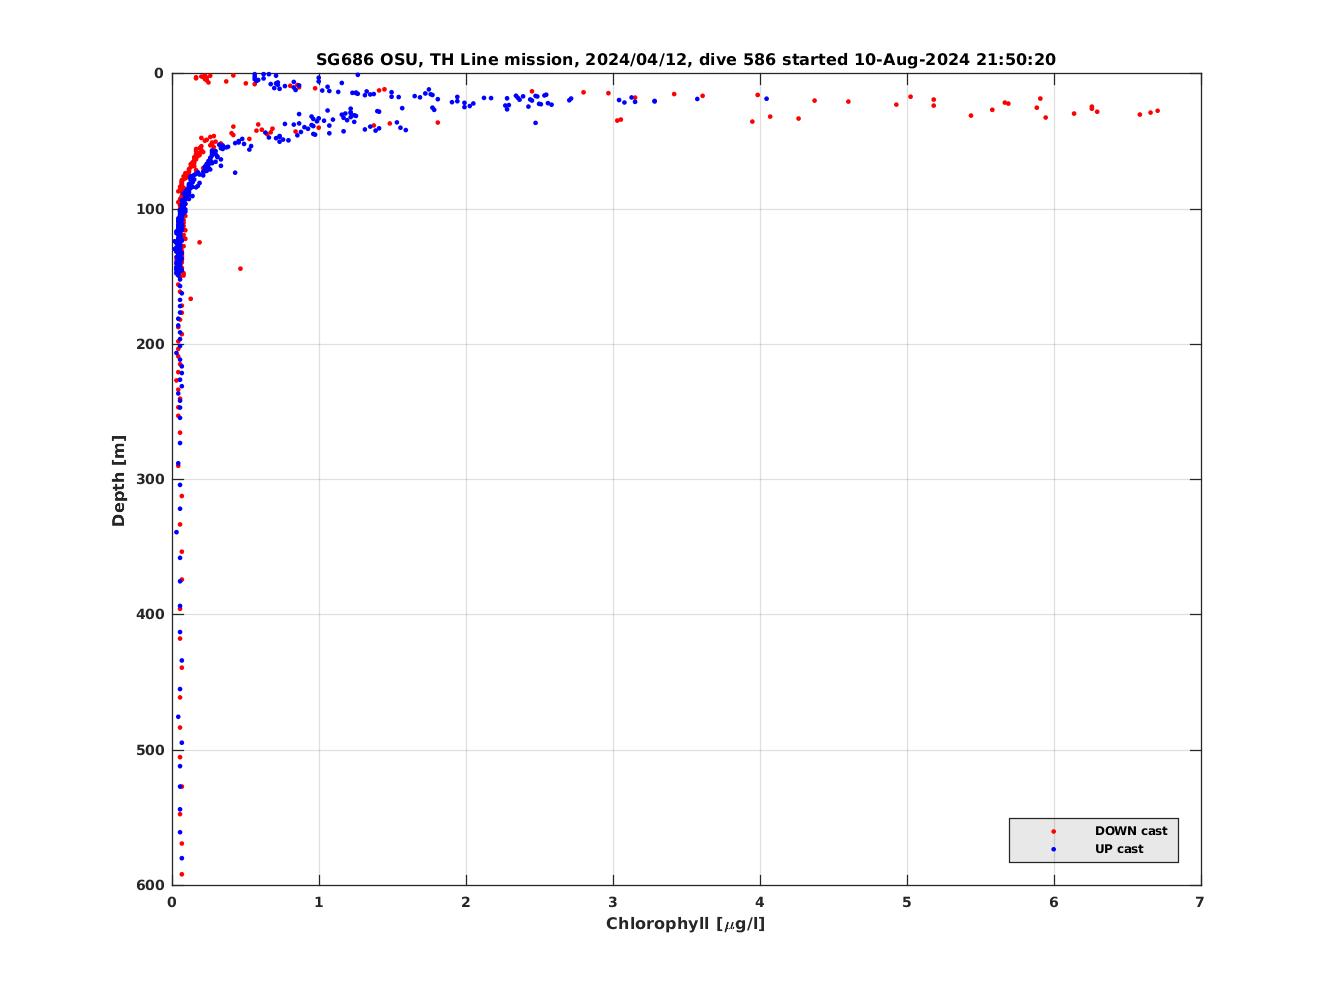The height and width of the screenshot is (996, 1328).
Task: Click the rightmost red data point near 6.7 µg/l
Action: pos(1158,110)
